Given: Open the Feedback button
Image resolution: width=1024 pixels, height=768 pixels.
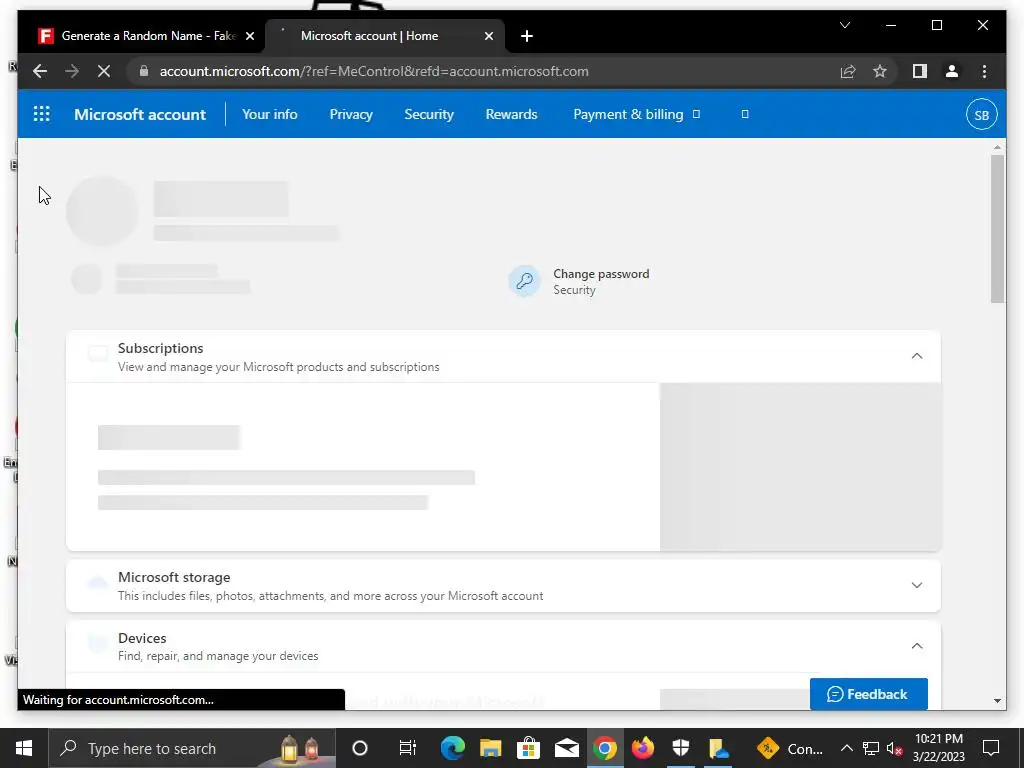Looking at the screenshot, I should 868,694.
